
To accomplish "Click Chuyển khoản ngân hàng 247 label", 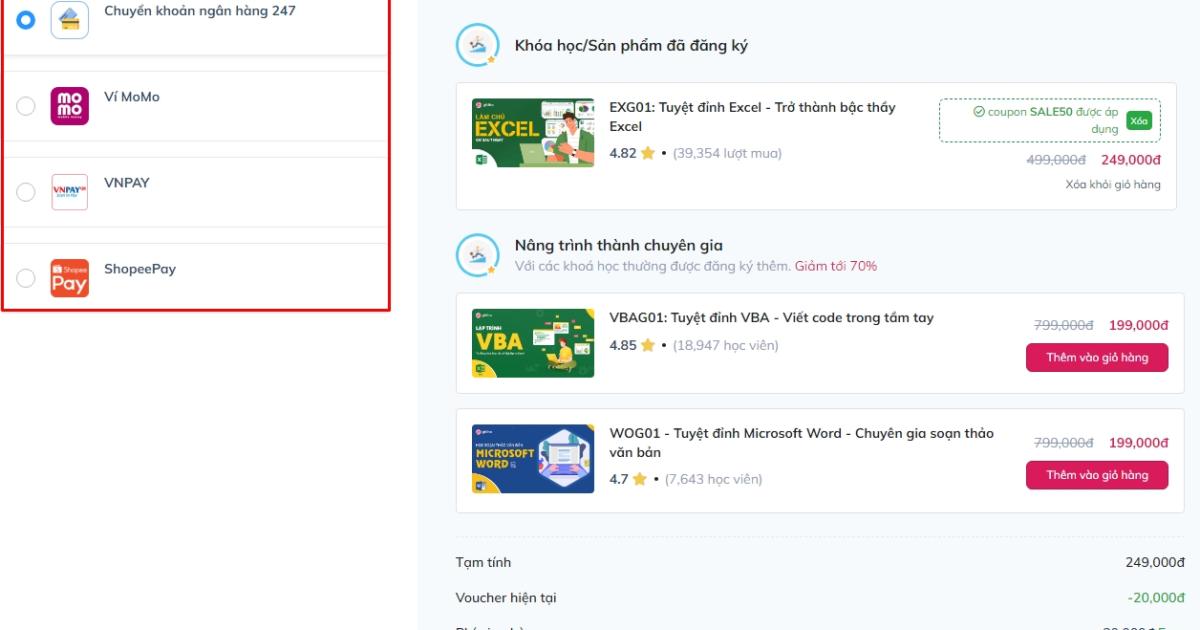I will (x=200, y=11).
